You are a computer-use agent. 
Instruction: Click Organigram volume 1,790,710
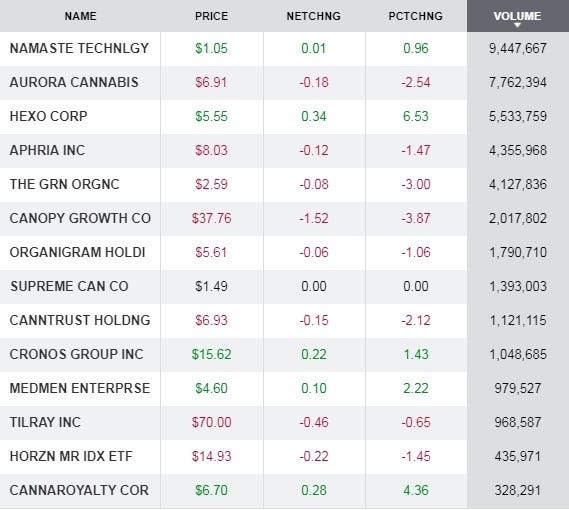tap(517, 252)
